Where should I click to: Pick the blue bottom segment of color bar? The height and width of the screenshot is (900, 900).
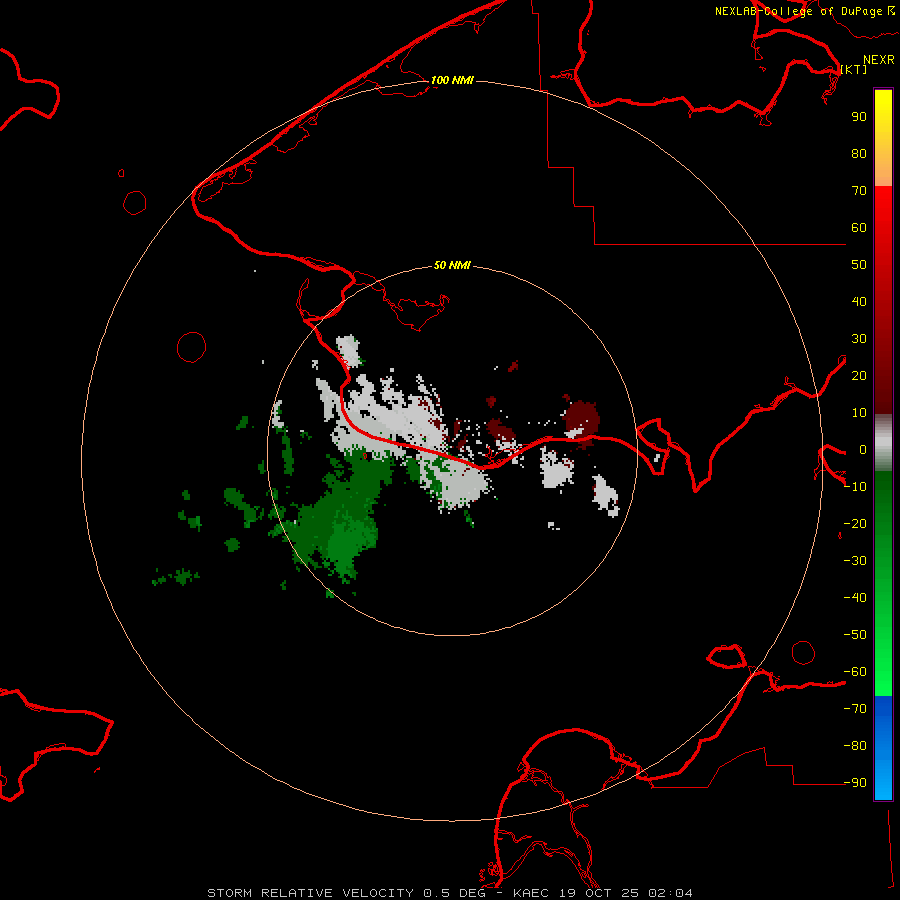point(883,747)
